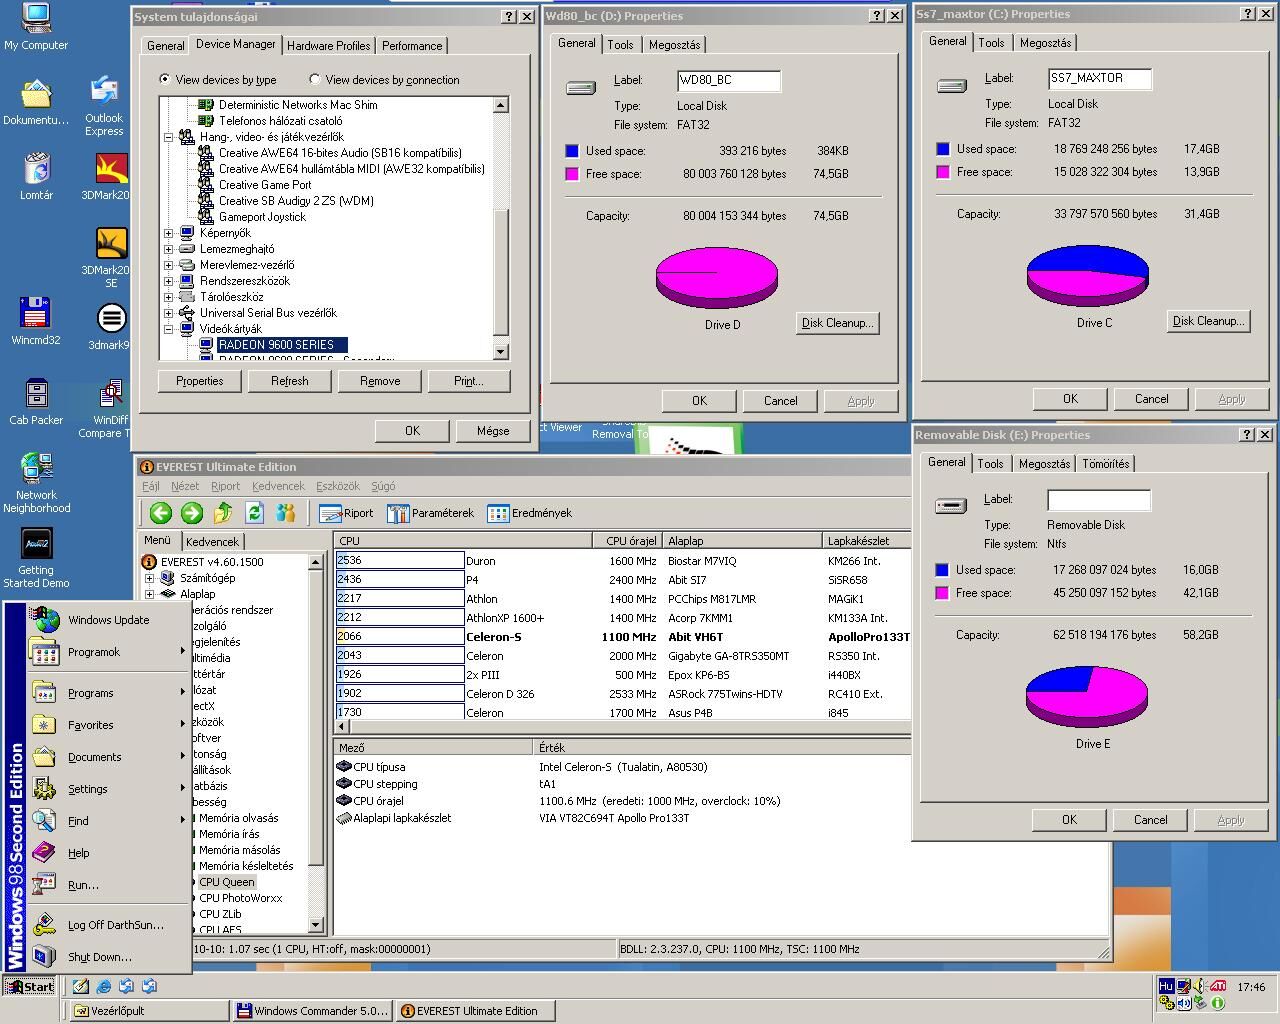Viewport: 1280px width, 1024px height.
Task: Switch to Performance tab
Action: tap(412, 46)
